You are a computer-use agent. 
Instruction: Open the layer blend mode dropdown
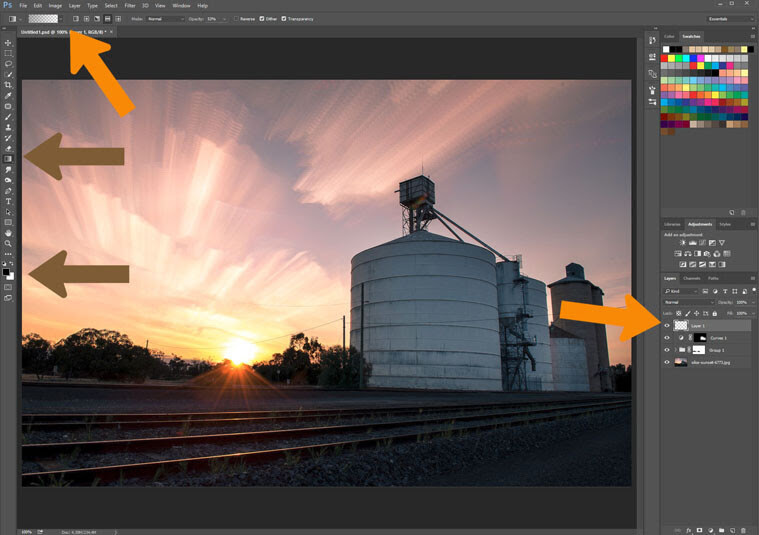[x=688, y=302]
